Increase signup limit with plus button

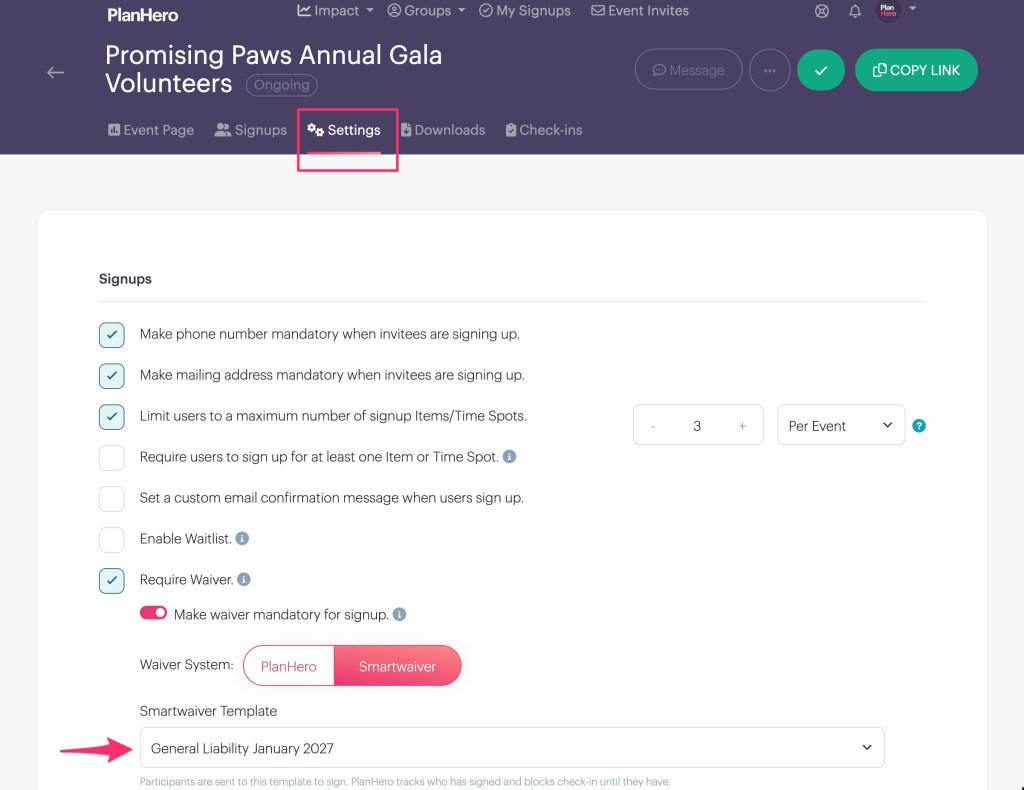(743, 426)
